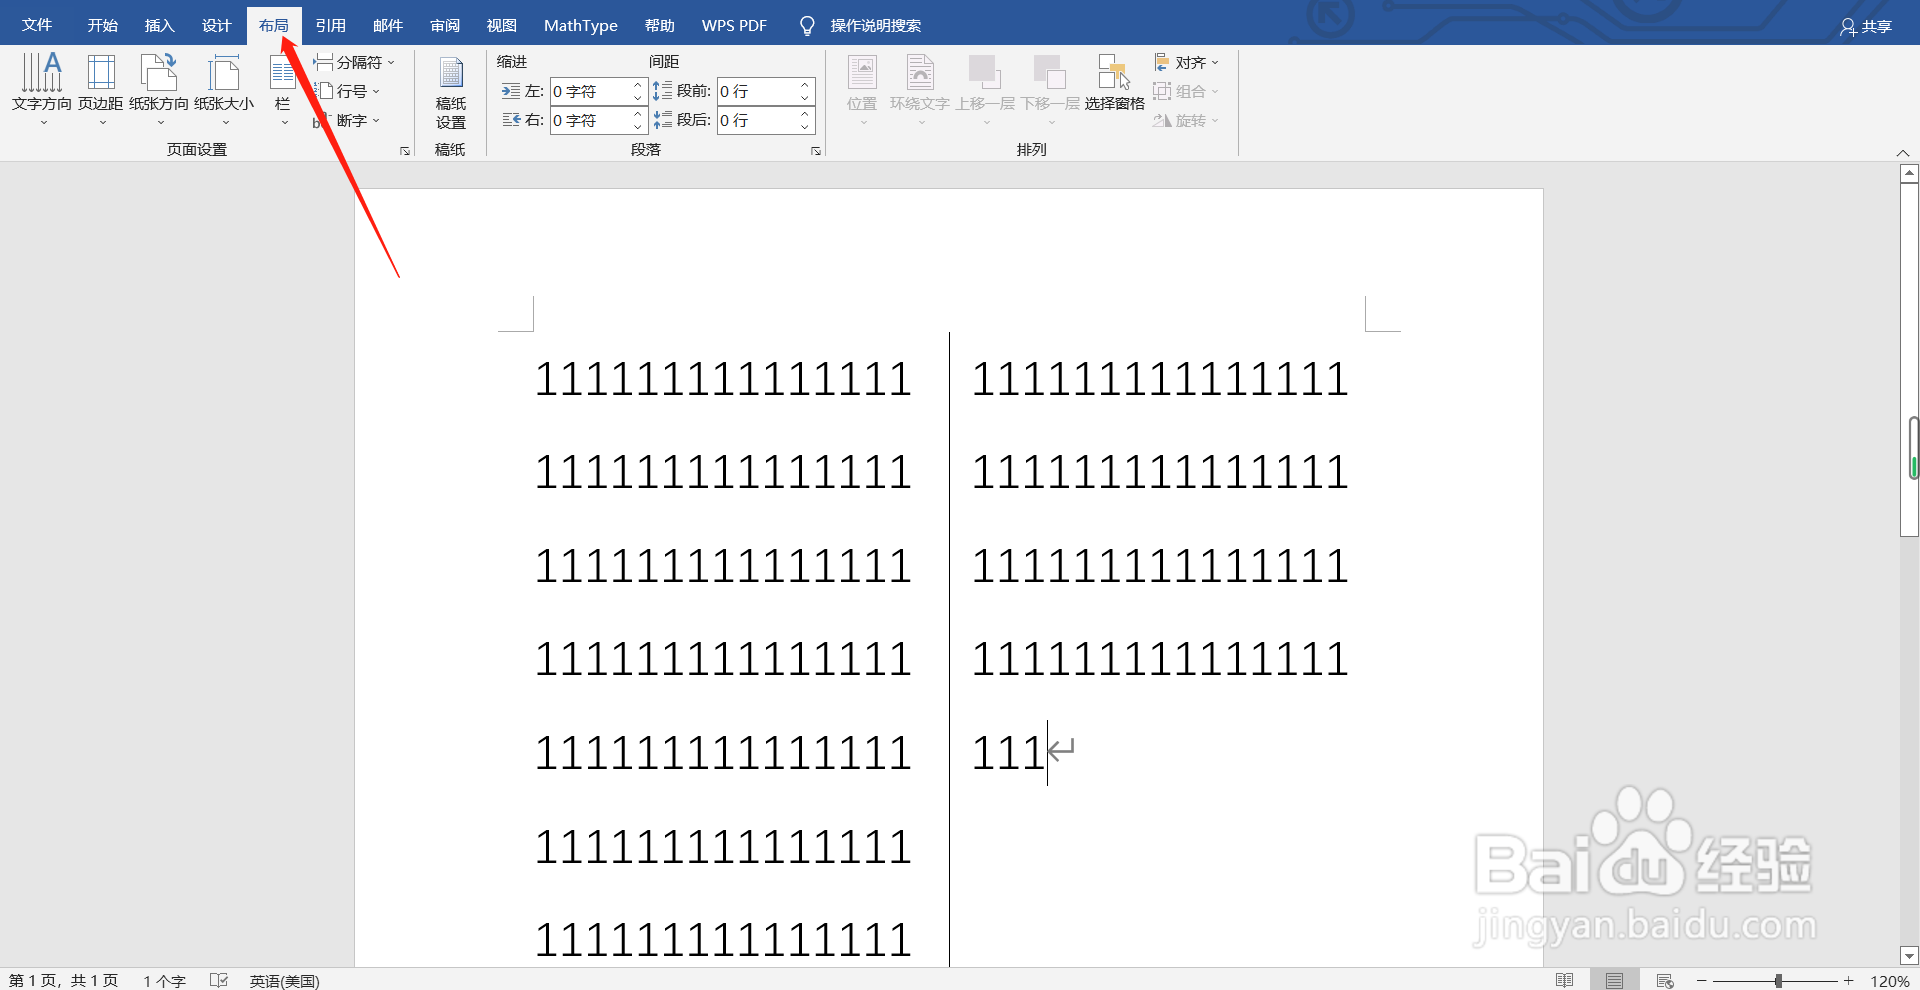Switch to the Mailings (邮件) tab
Image resolution: width=1920 pixels, height=990 pixels.
[x=387, y=25]
